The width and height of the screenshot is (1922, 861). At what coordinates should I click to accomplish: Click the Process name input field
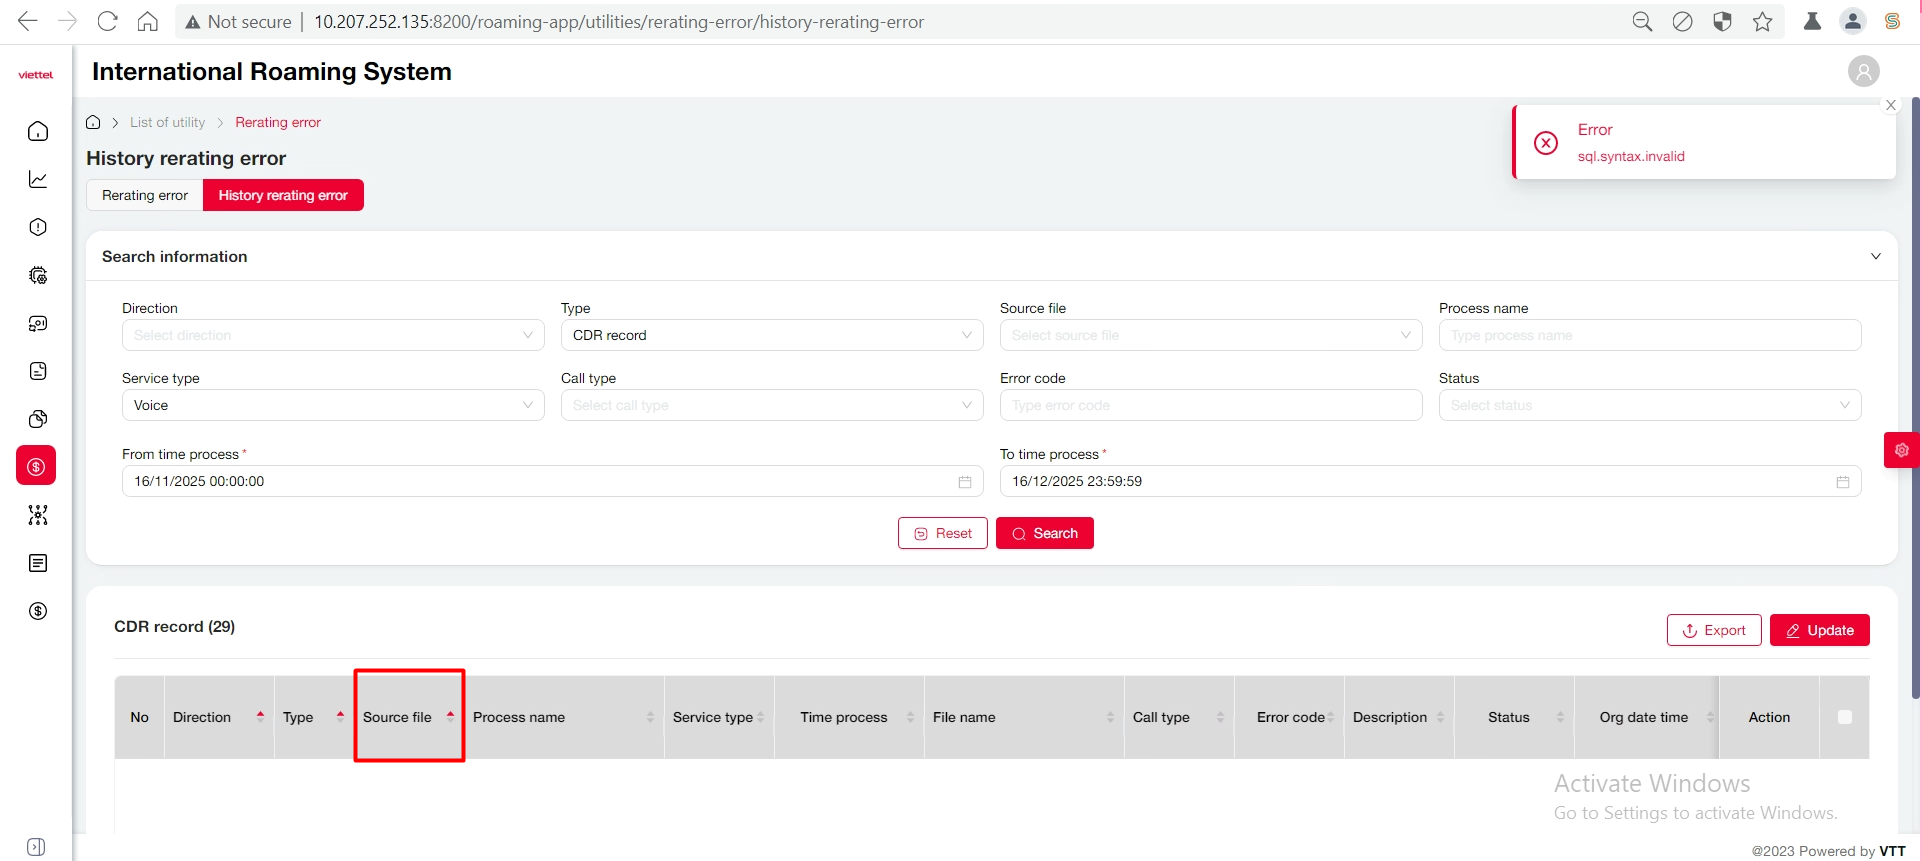pyautogui.click(x=1649, y=335)
